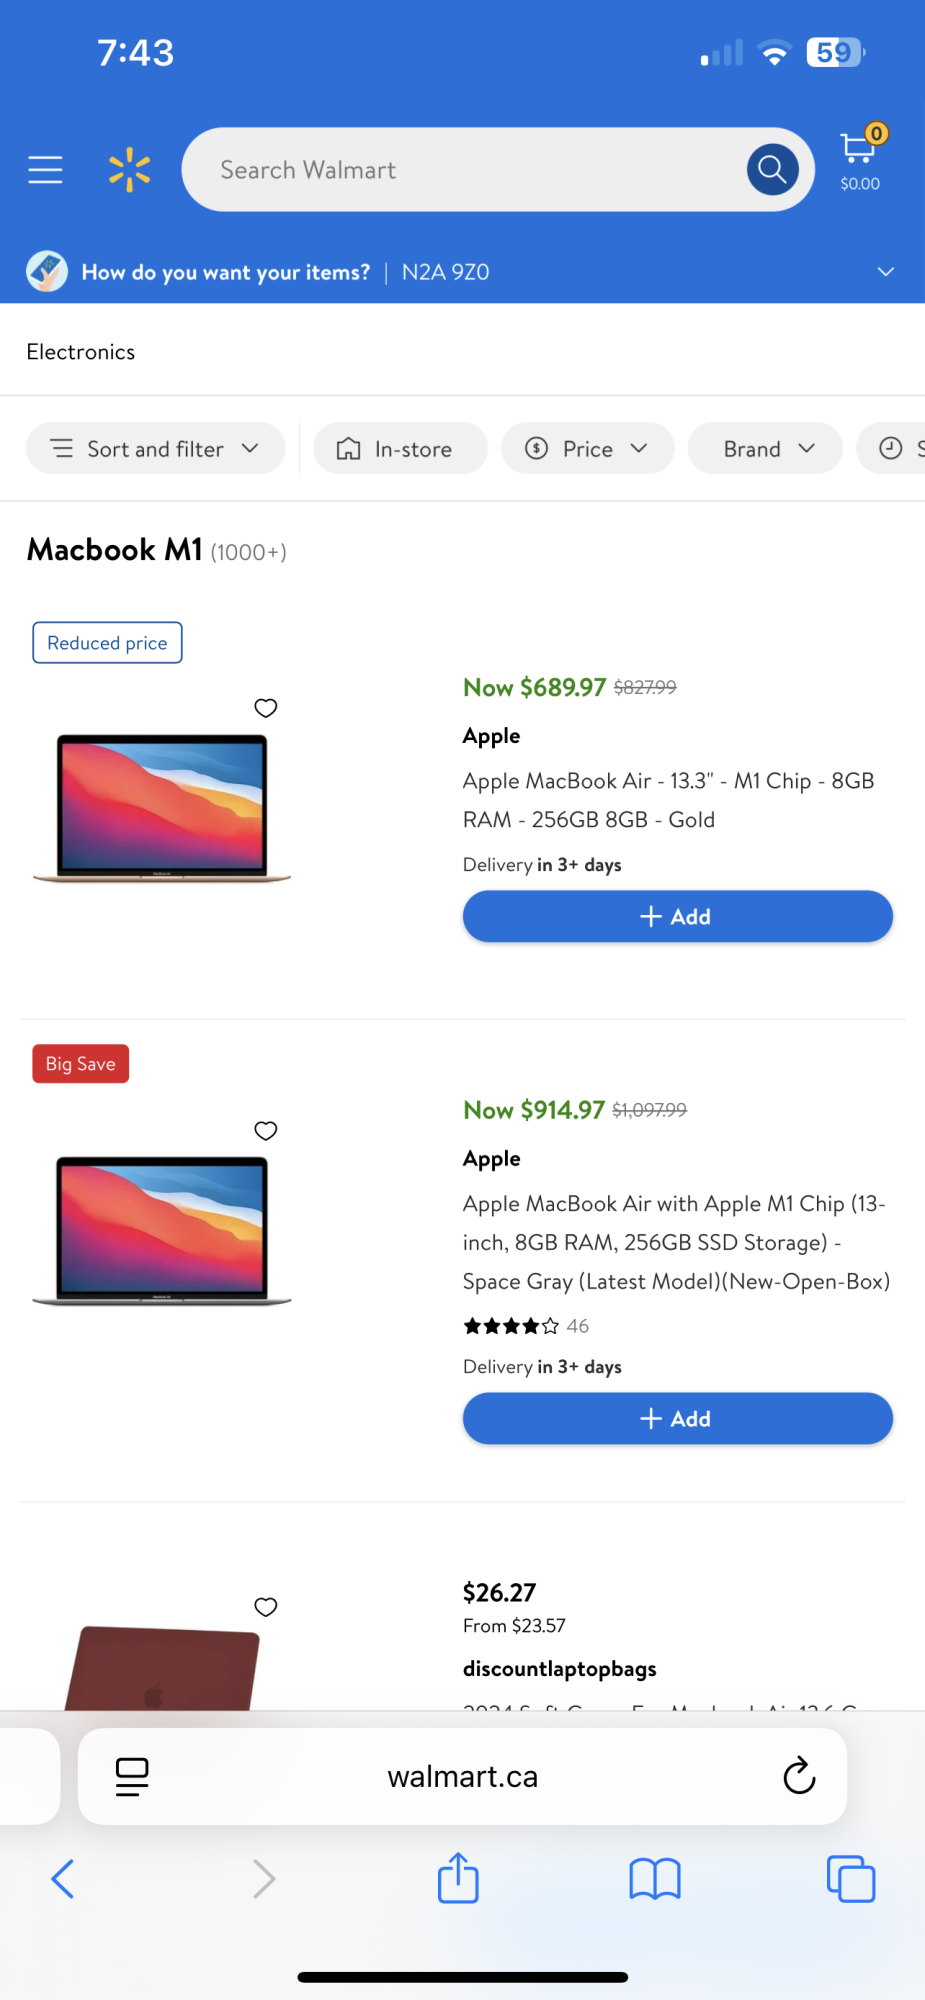Open the shopping cart
This screenshot has height=2000, width=925.
[859, 157]
